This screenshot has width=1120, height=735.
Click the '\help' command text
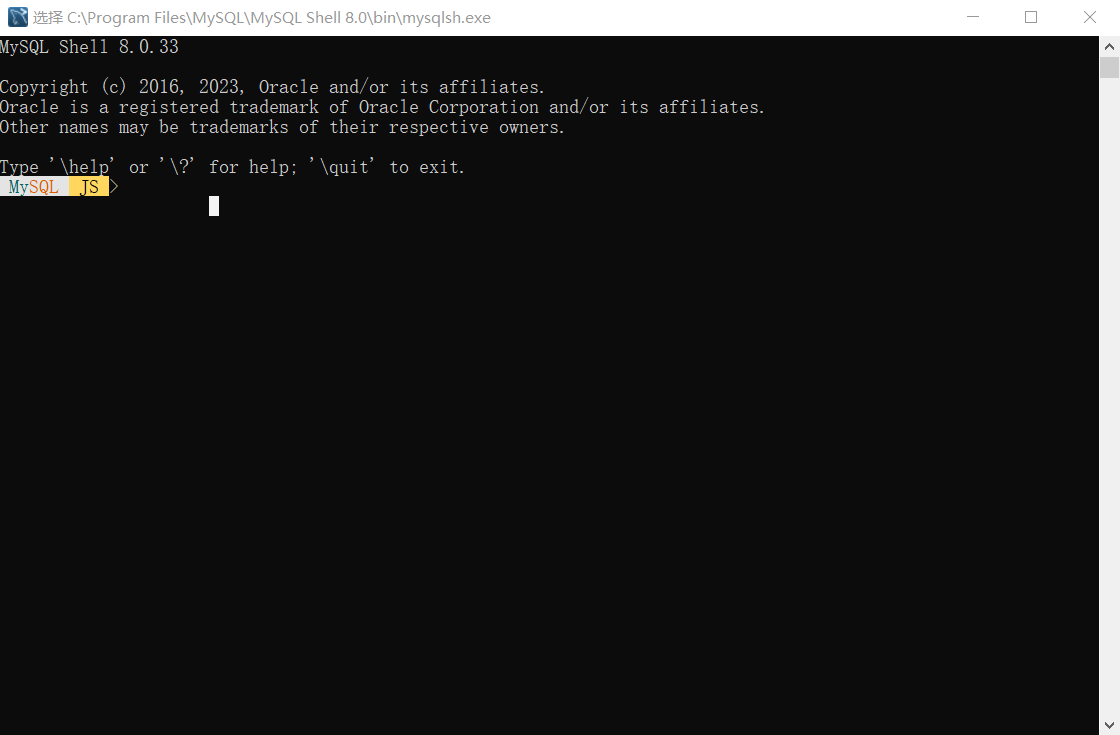click(x=81, y=167)
